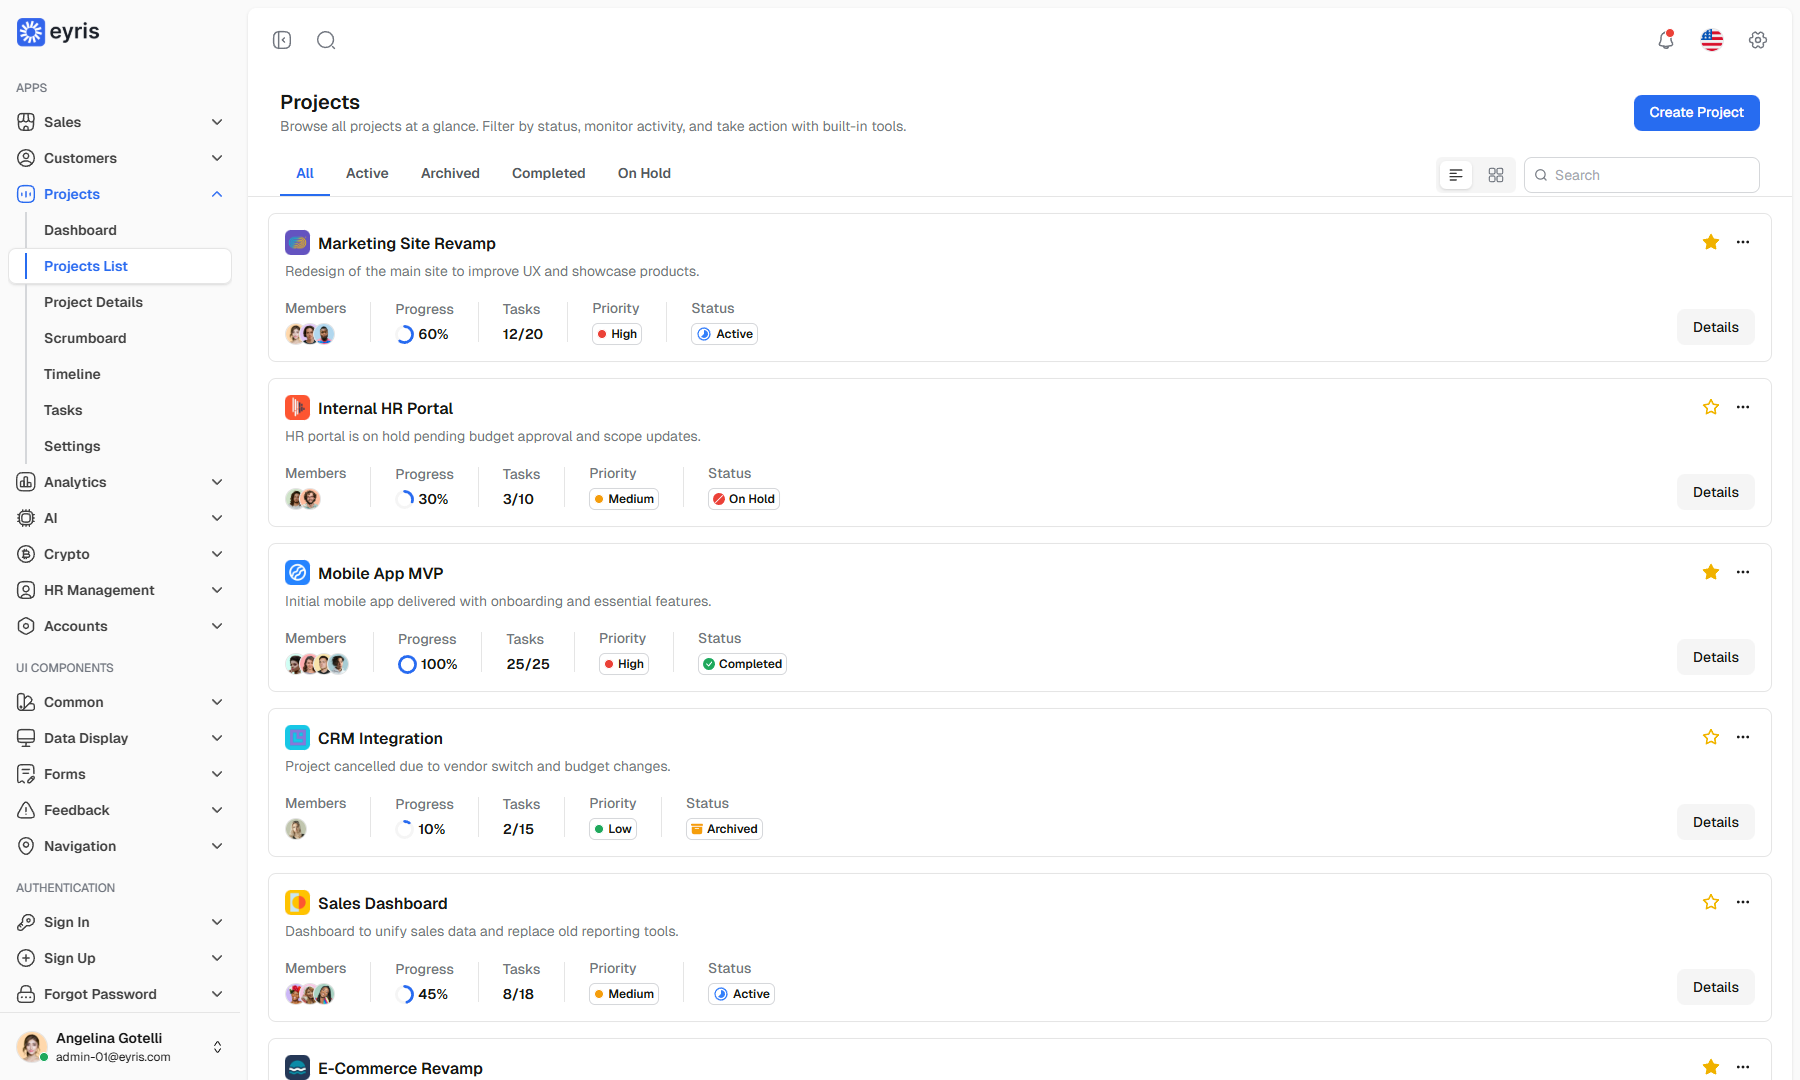Switch to the On Hold tab
The height and width of the screenshot is (1080, 1800).
pos(644,173)
